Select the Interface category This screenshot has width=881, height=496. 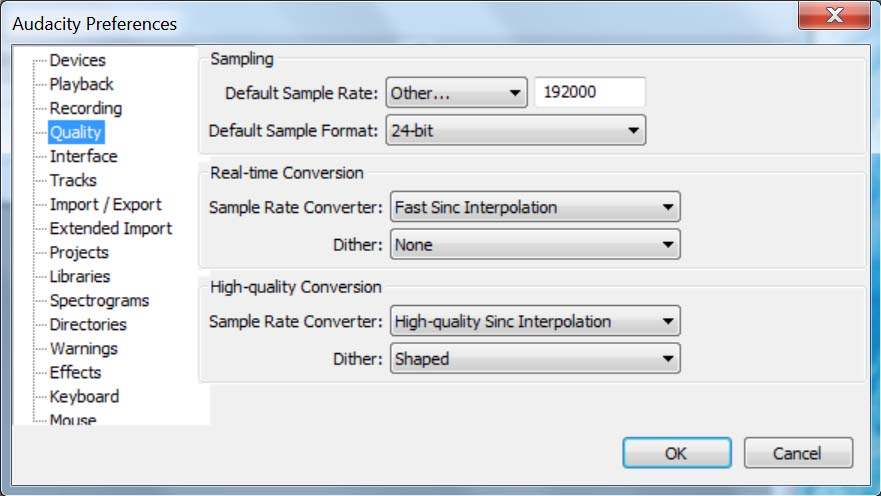click(x=83, y=156)
